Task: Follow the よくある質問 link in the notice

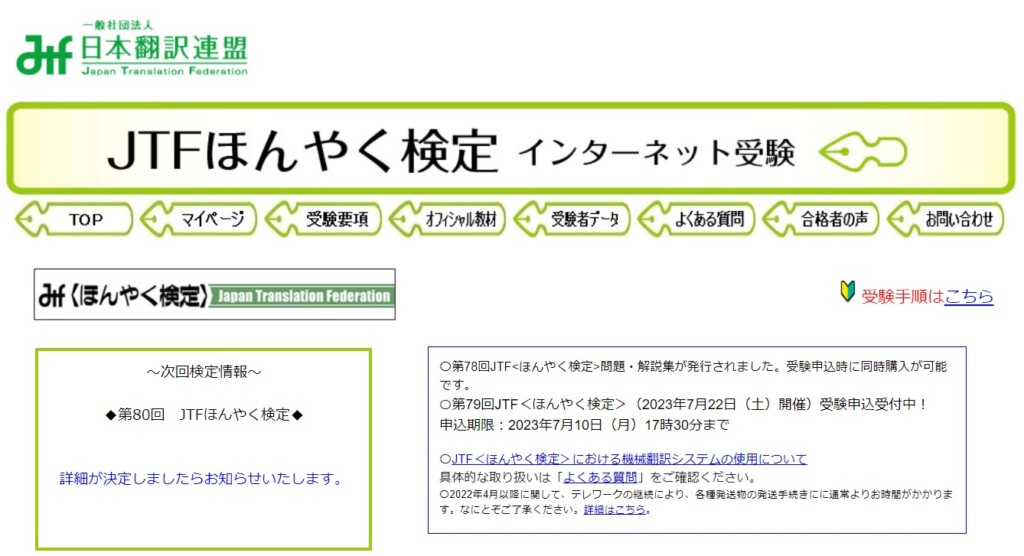Action: tap(600, 477)
